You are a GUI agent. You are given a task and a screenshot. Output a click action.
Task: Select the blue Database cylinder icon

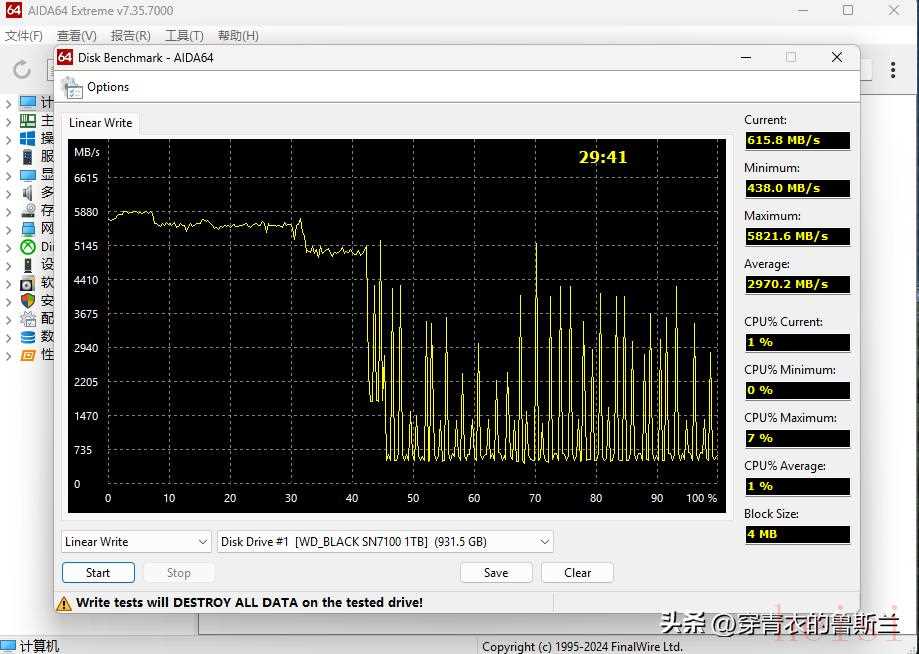[x=28, y=337]
